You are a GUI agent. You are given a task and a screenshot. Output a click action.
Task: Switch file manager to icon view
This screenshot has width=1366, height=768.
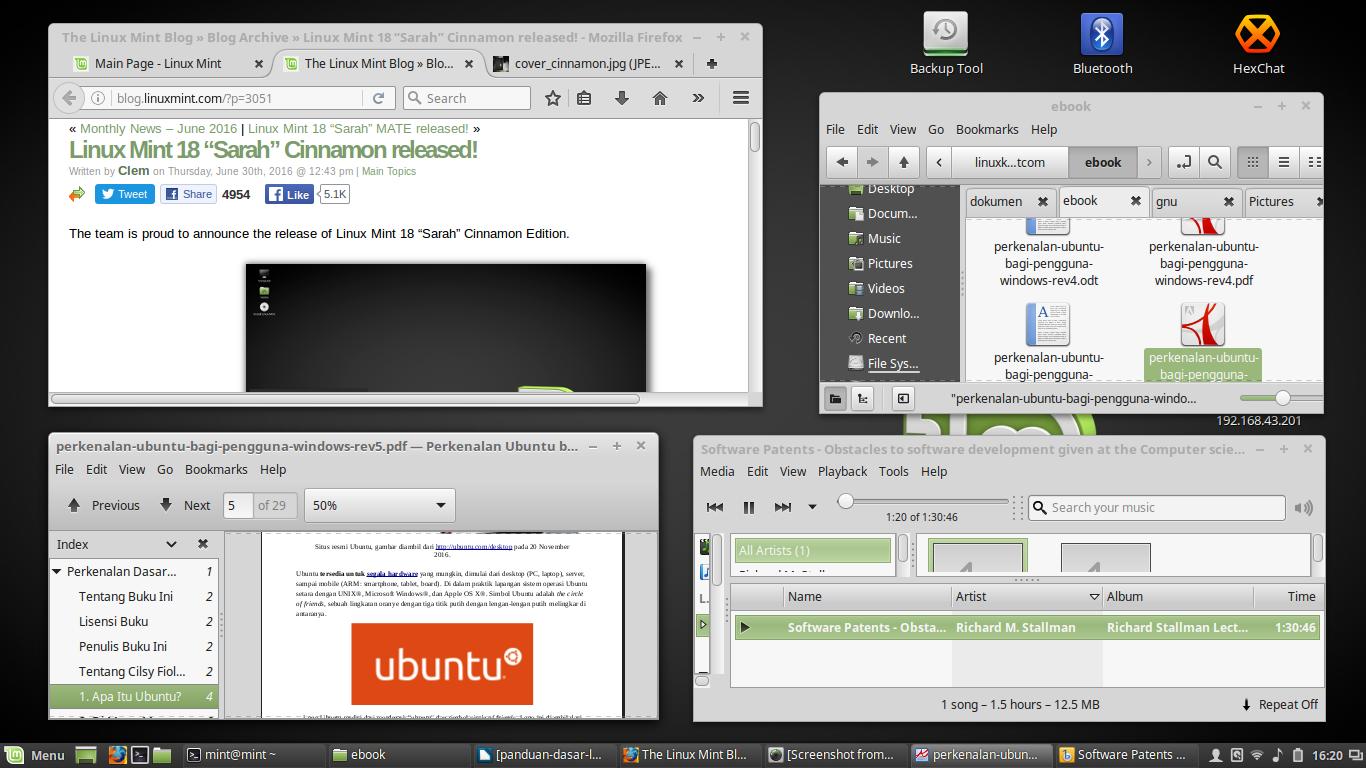(1252, 162)
